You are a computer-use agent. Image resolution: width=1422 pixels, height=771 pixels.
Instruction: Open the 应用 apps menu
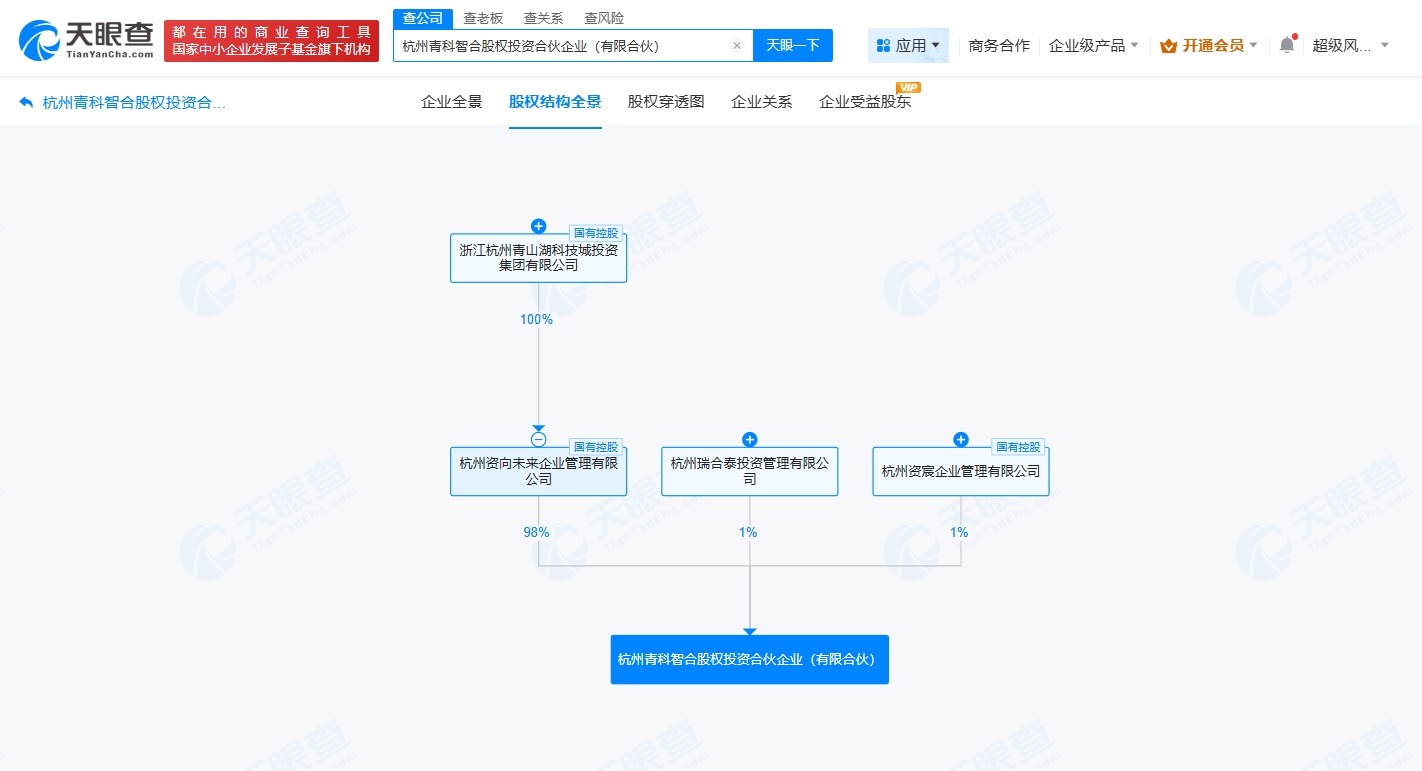(906, 45)
